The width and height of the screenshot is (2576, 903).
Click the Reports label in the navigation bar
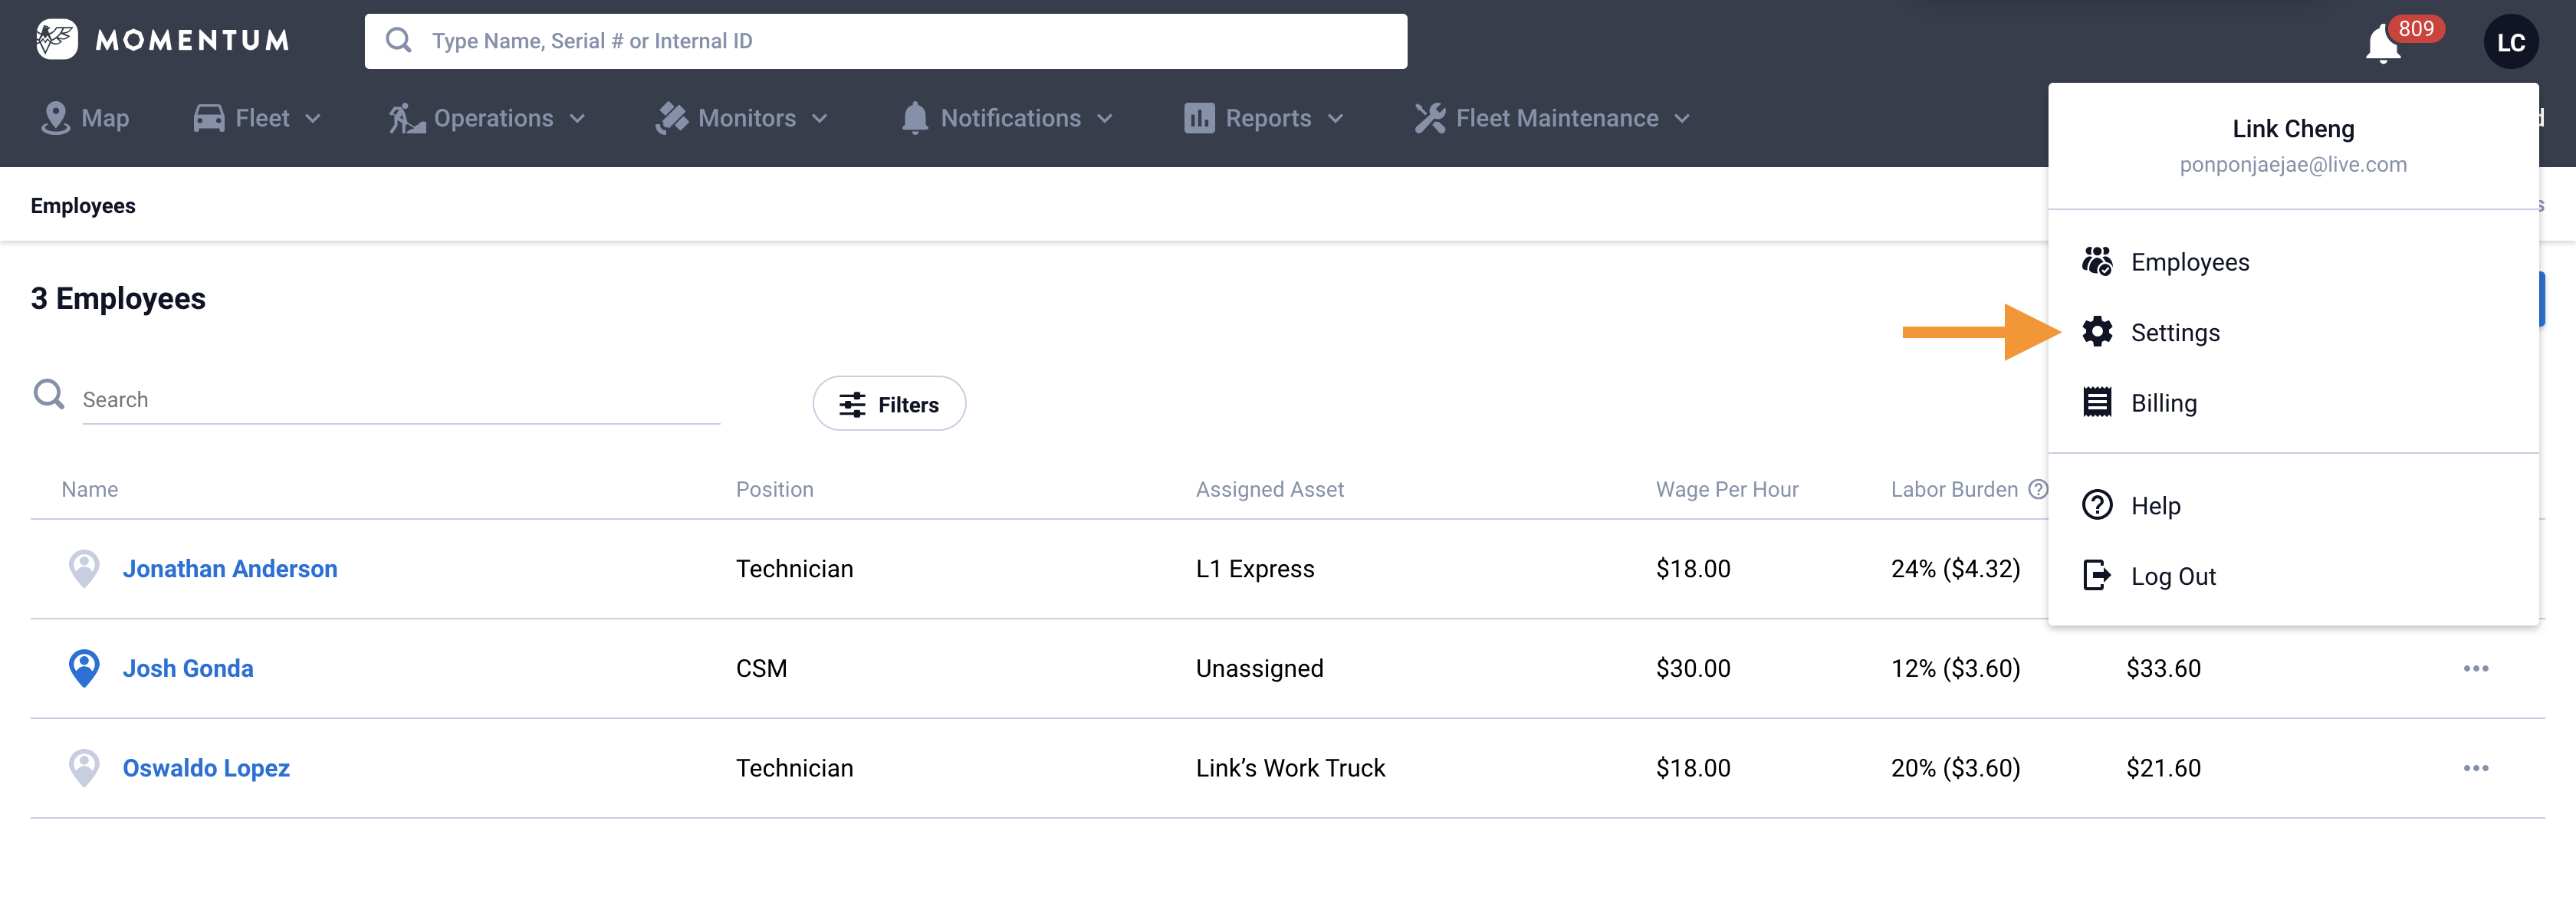click(x=1268, y=118)
